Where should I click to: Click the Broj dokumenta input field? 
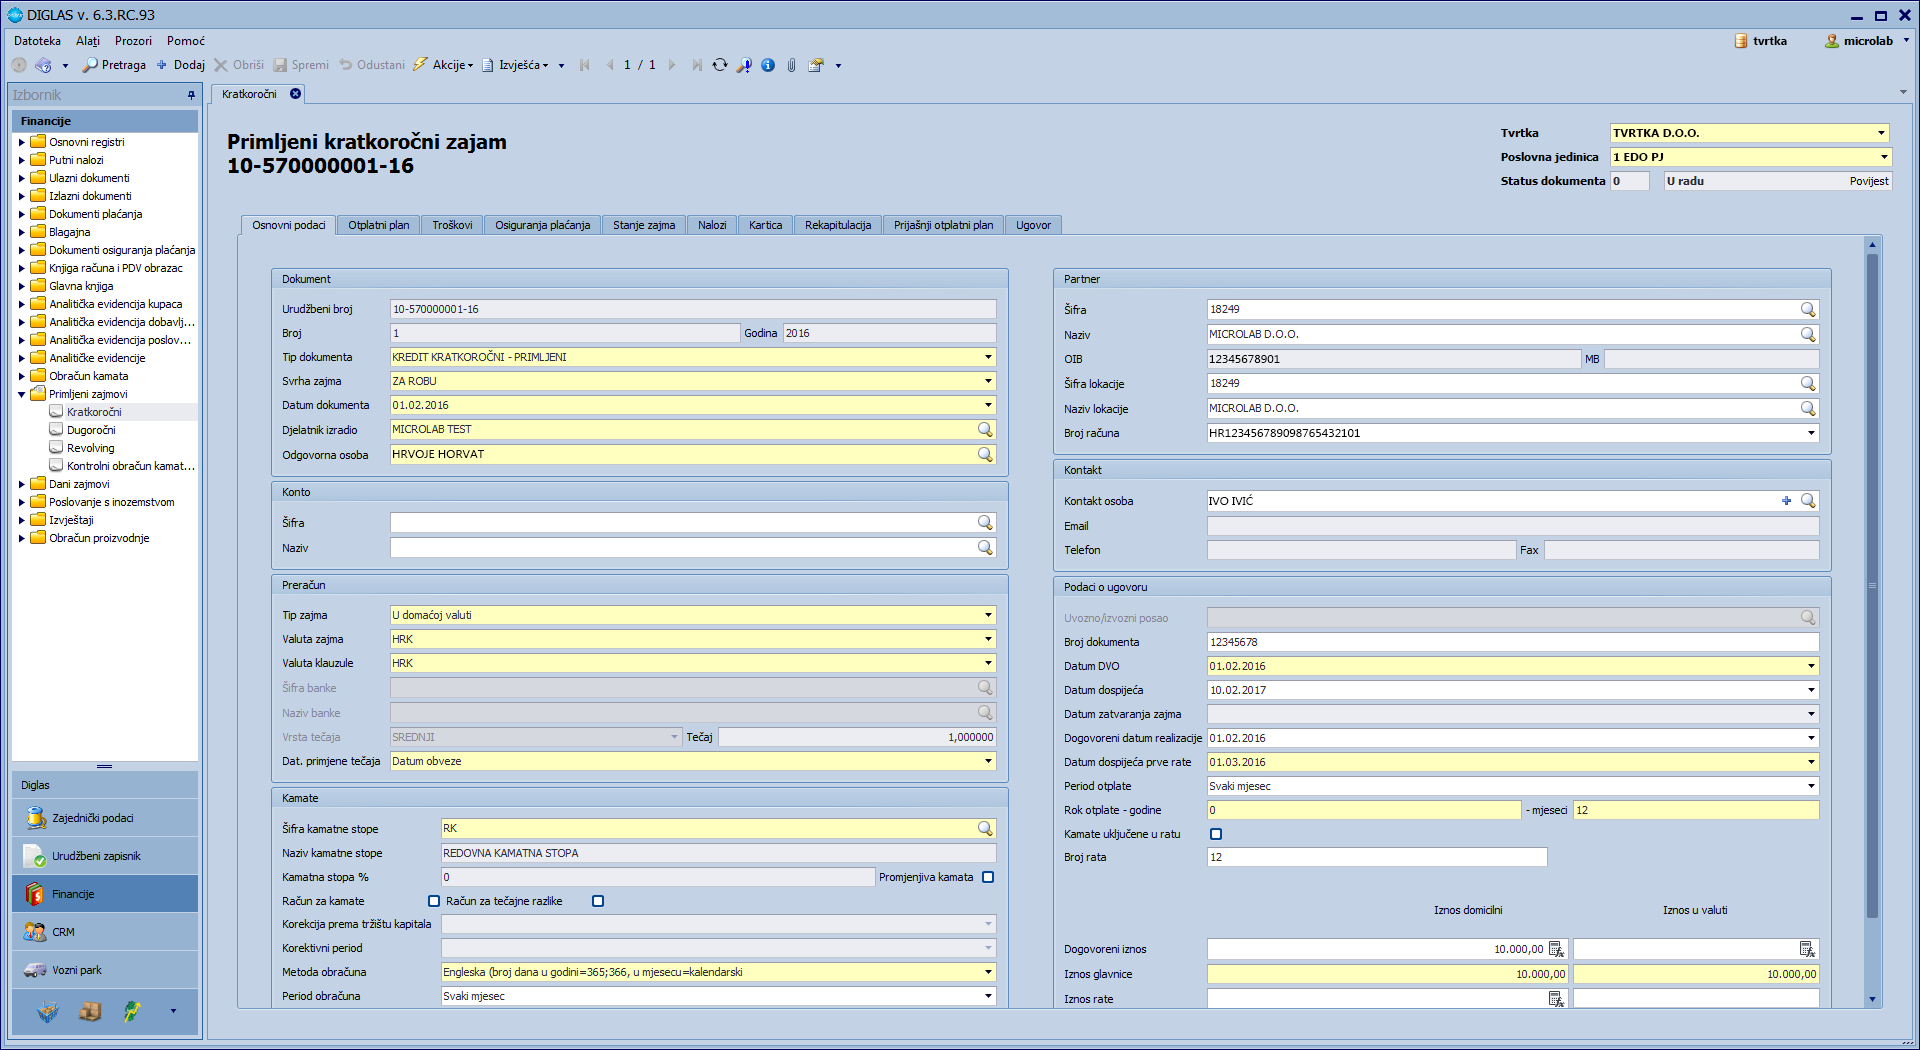[x=1511, y=642]
